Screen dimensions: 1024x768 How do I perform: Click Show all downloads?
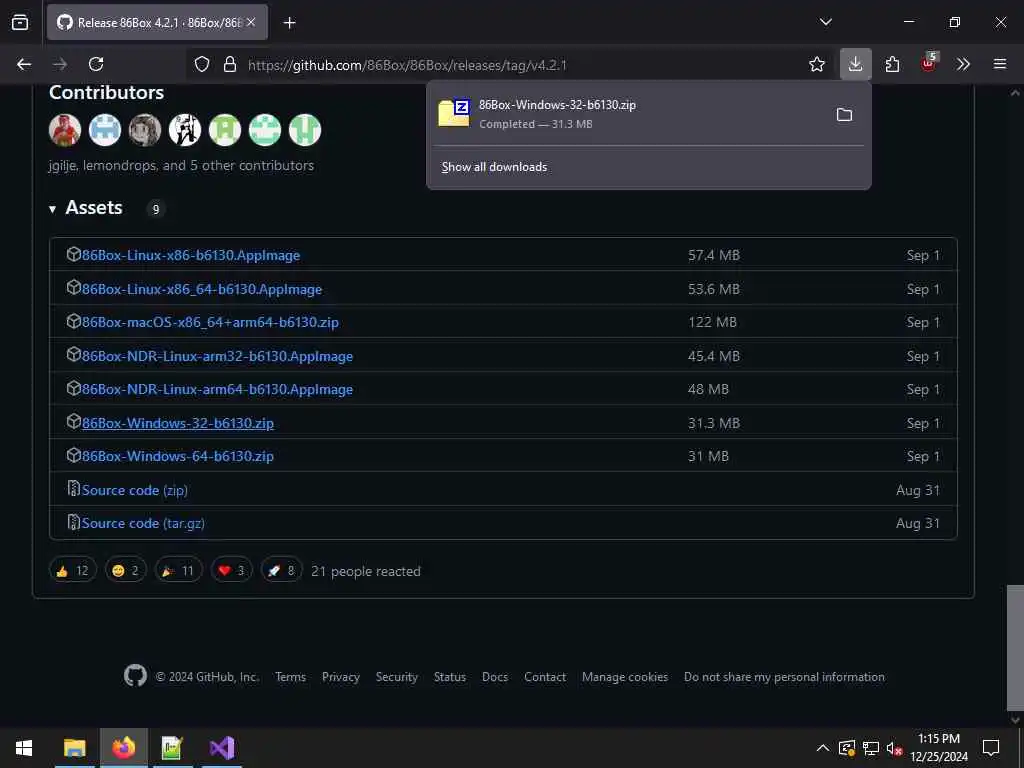(x=494, y=167)
